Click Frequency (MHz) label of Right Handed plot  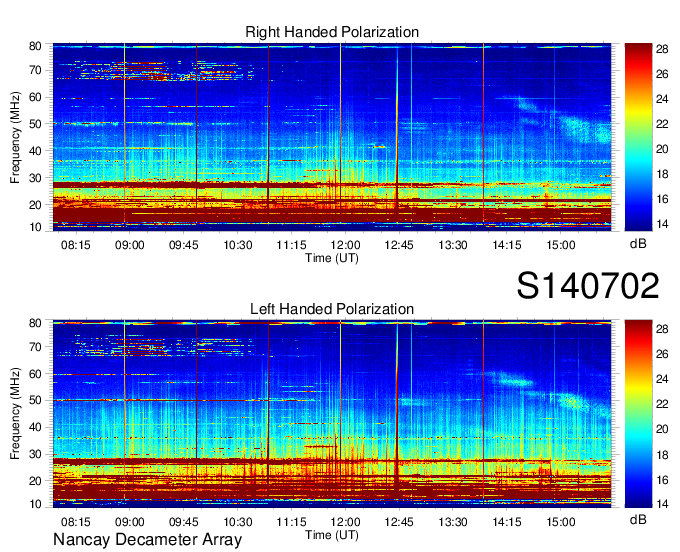pyautogui.click(x=15, y=137)
